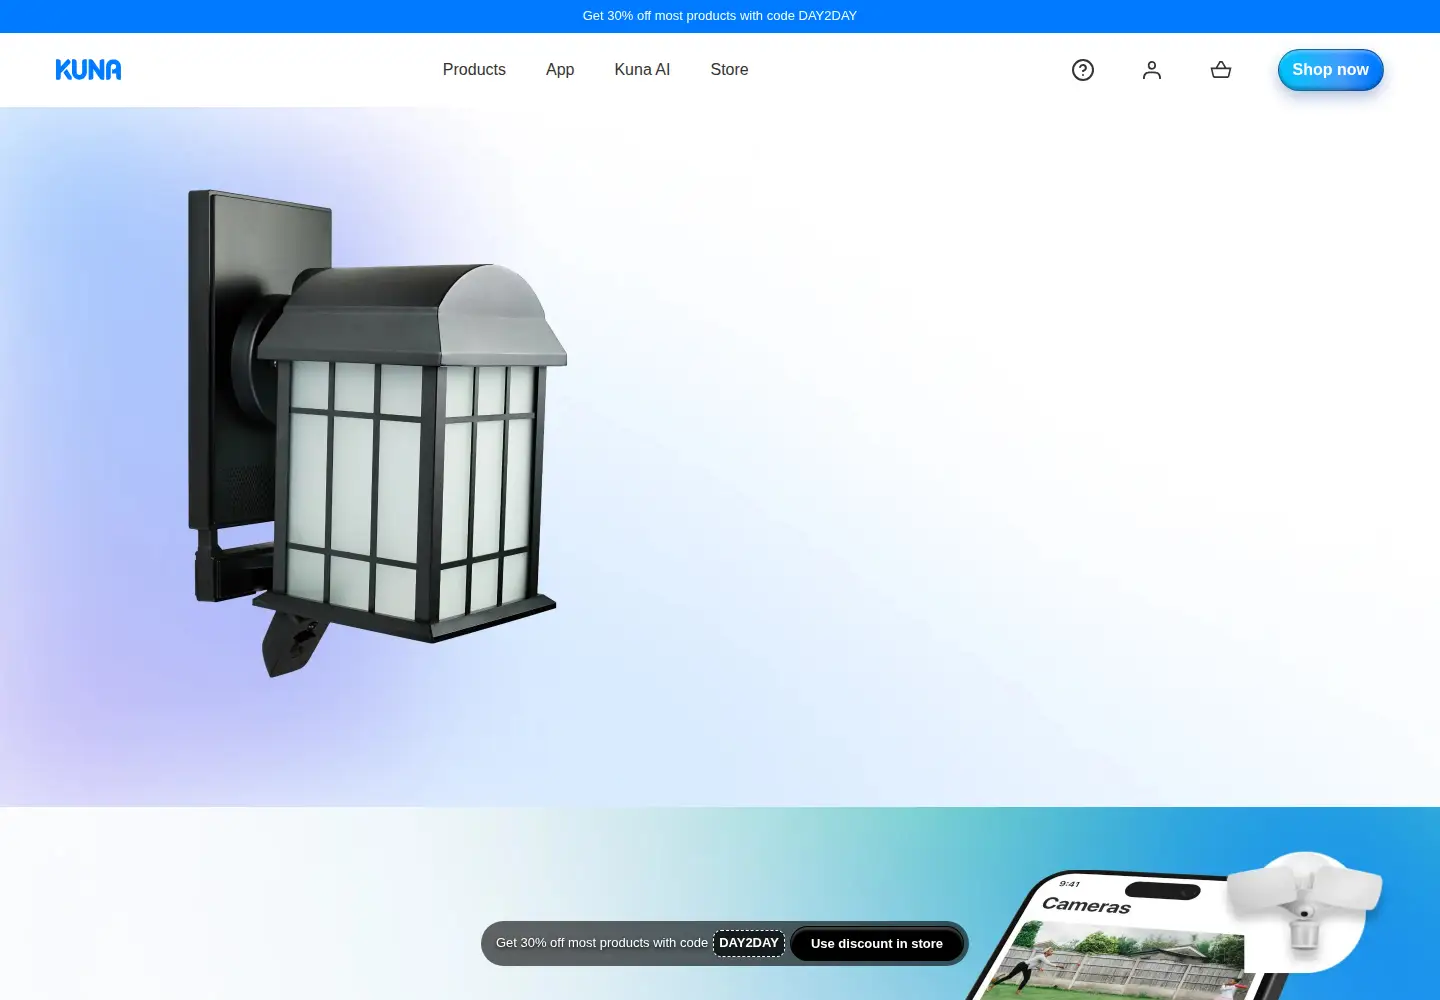Open the user account icon
Image resolution: width=1440 pixels, height=1000 pixels.
pyautogui.click(x=1152, y=70)
